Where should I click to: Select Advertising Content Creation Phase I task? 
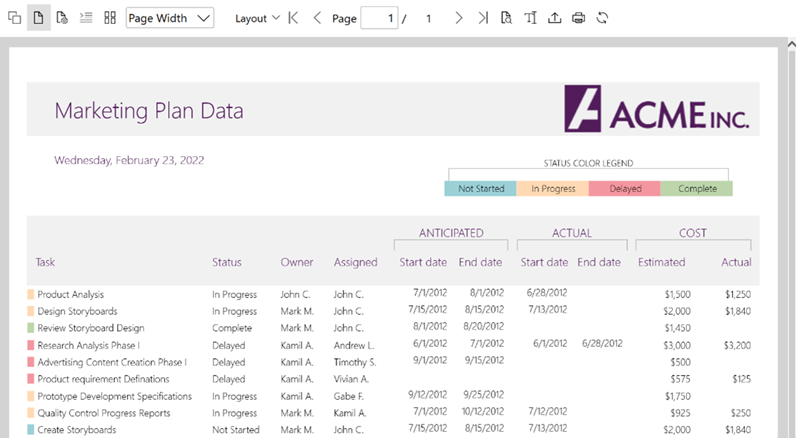click(x=112, y=362)
